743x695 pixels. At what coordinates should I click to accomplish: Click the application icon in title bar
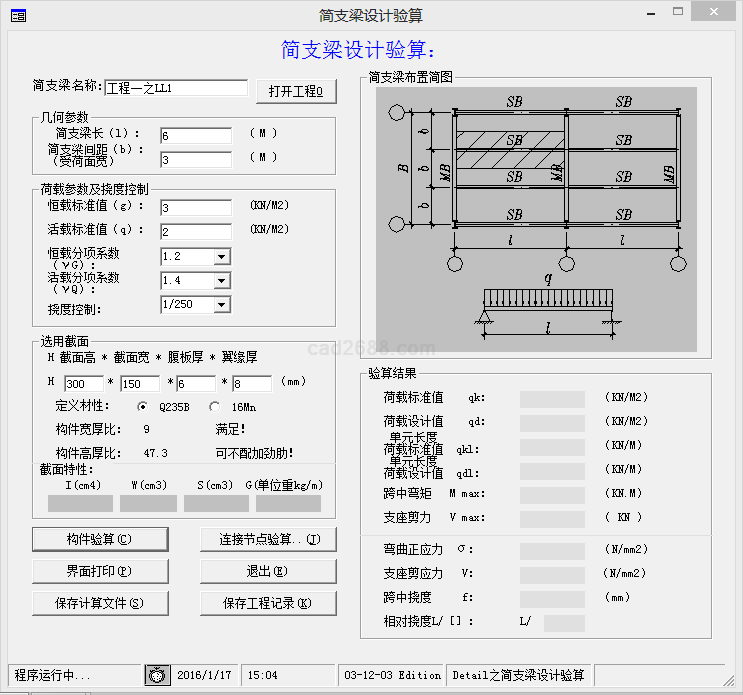18,15
